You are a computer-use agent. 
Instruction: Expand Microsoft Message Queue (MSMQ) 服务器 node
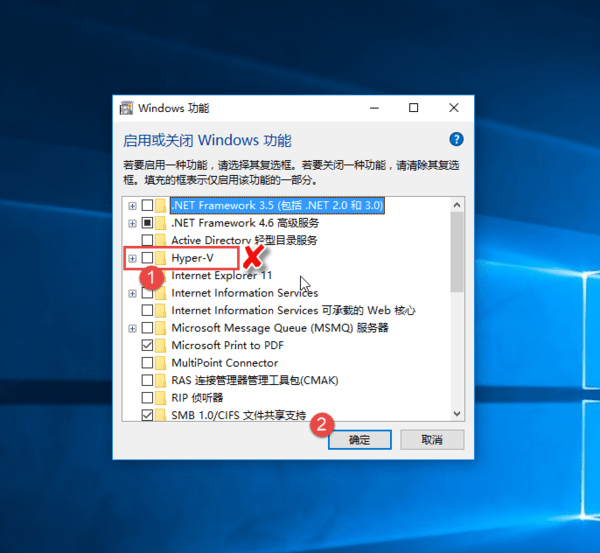click(x=132, y=328)
